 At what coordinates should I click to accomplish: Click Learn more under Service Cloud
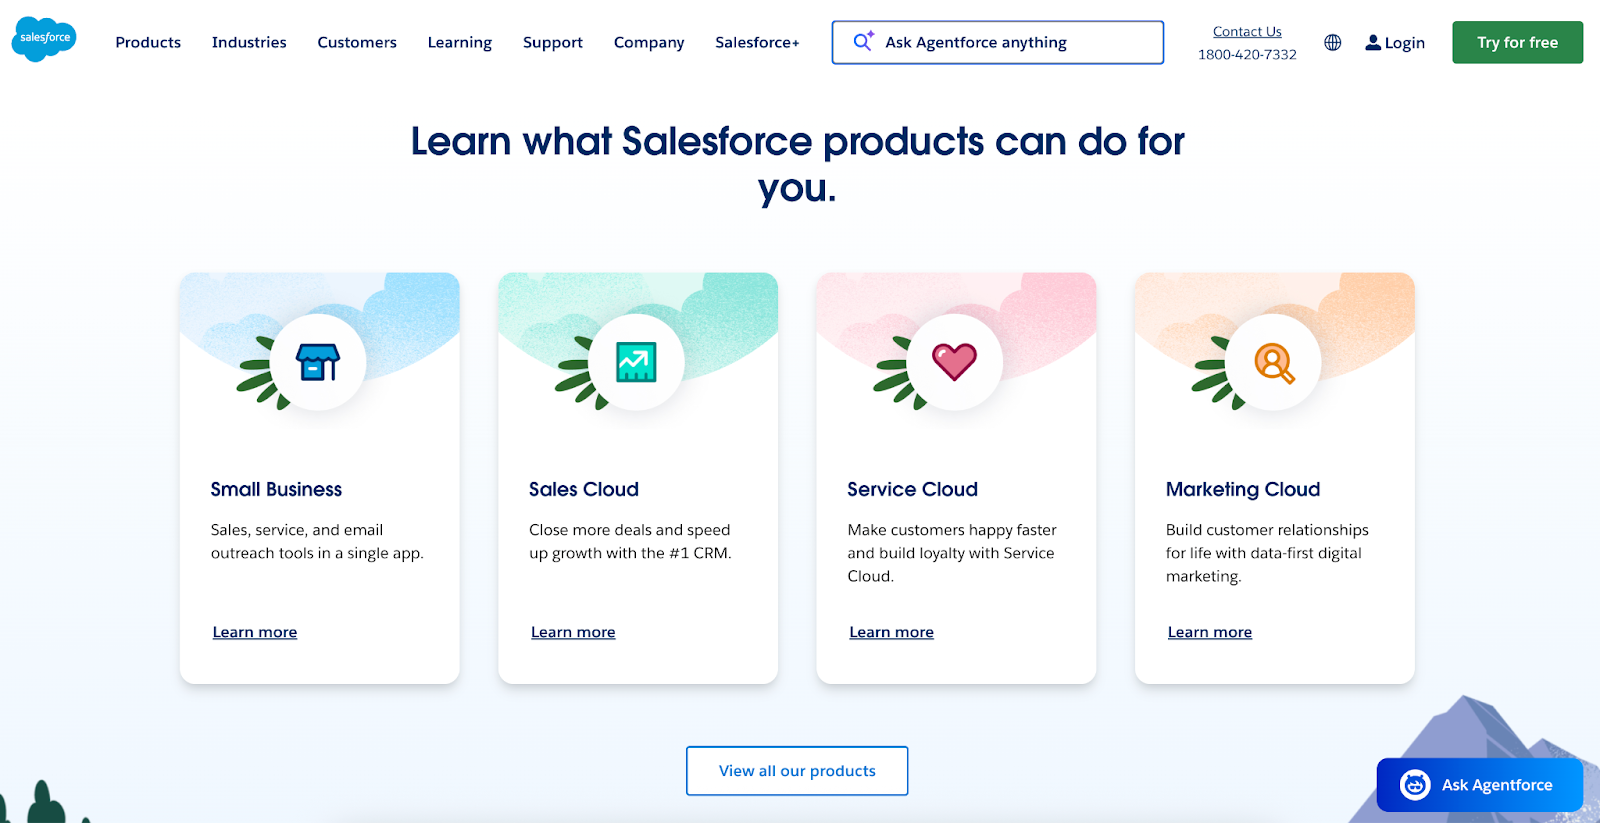tap(891, 632)
